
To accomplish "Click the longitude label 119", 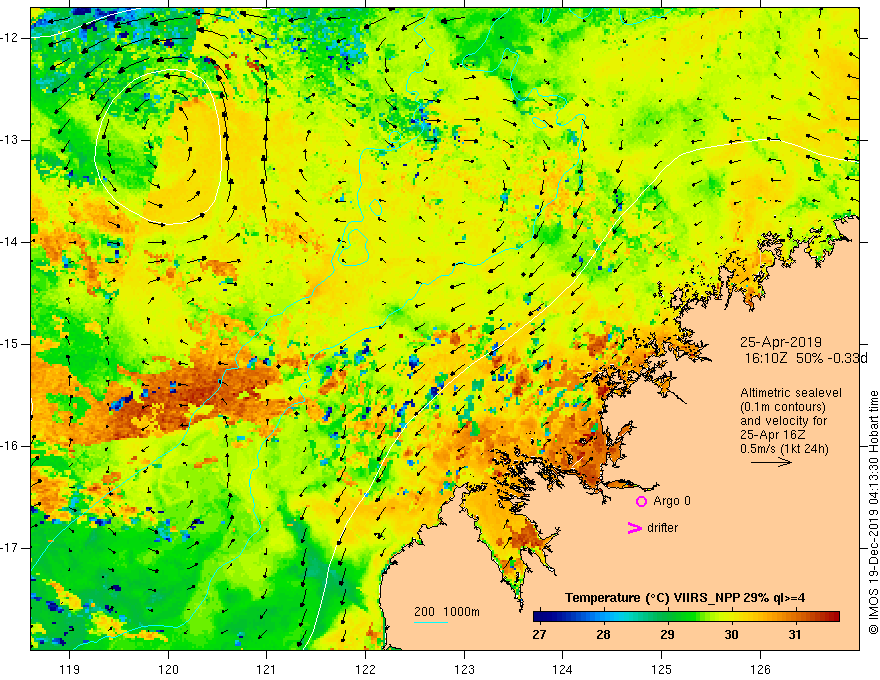I will tap(70, 669).
